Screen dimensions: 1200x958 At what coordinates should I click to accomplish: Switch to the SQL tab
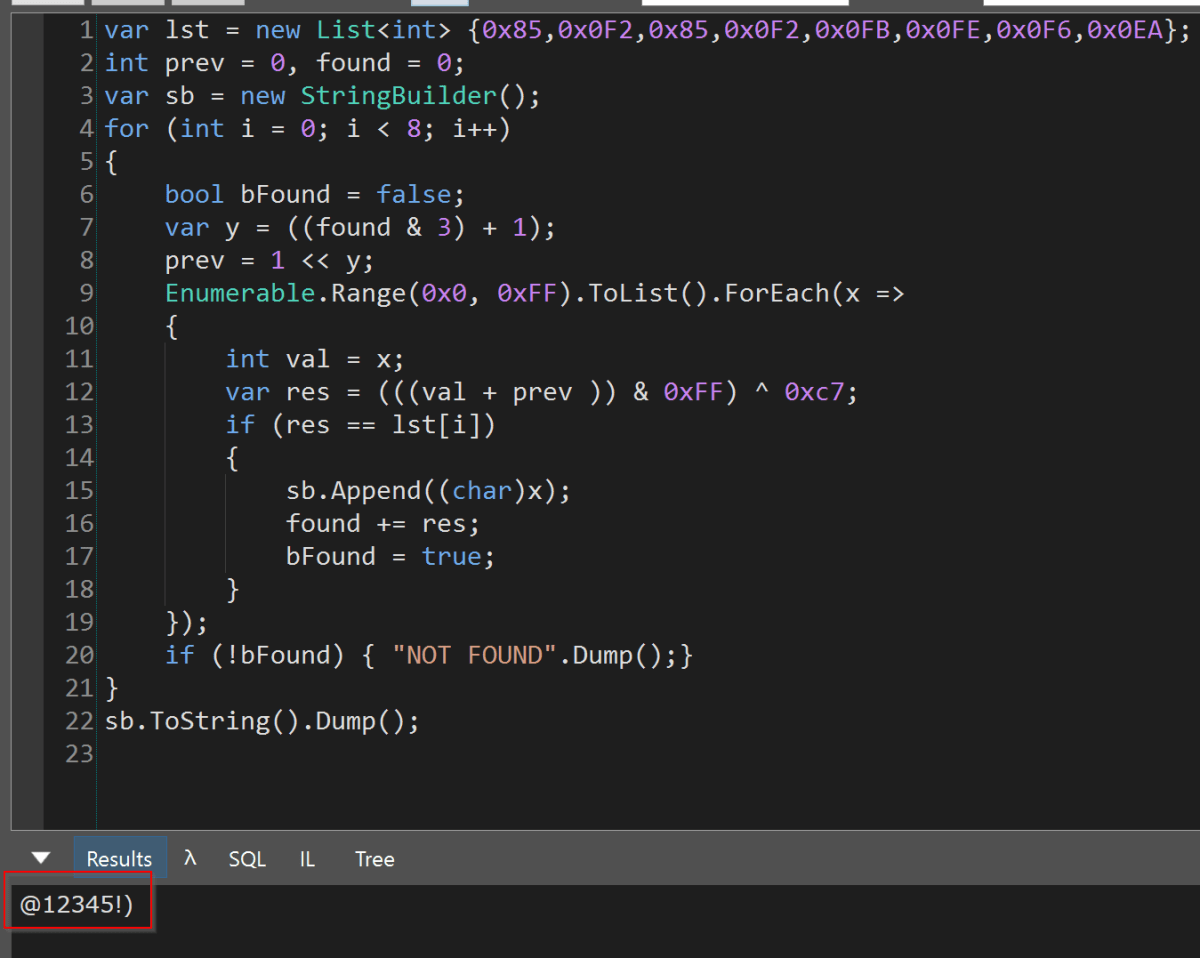(247, 859)
